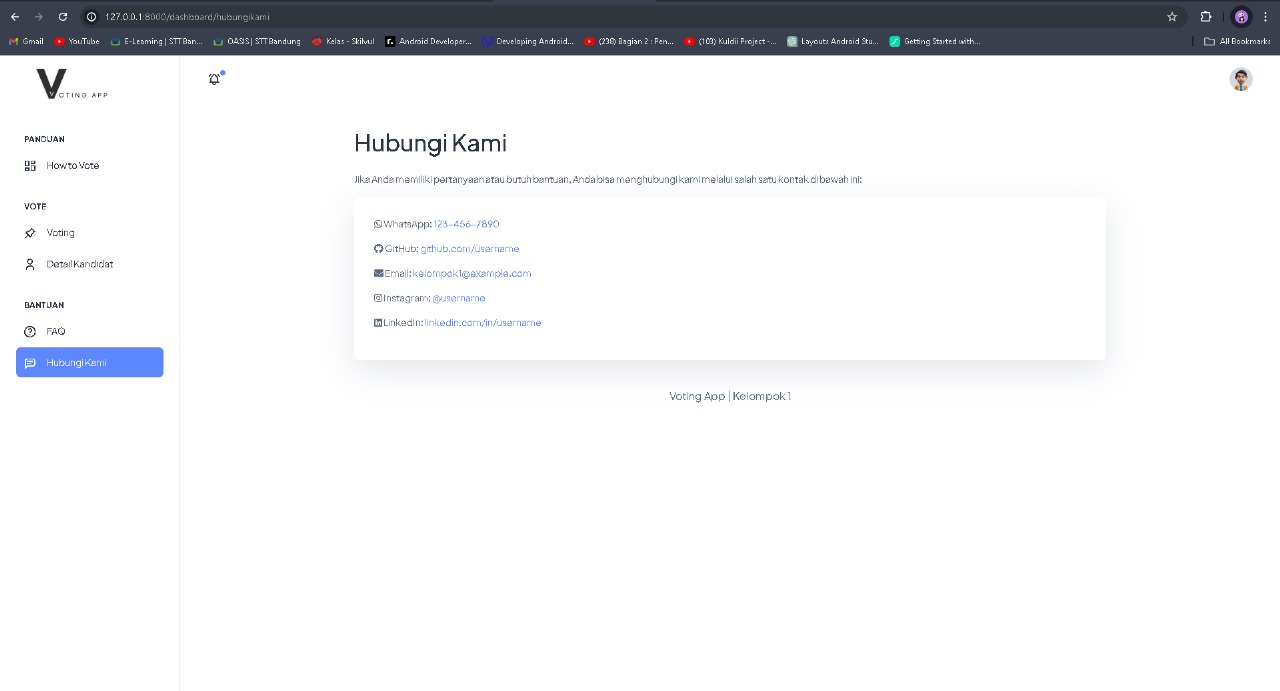
Task: Go to Detail Kandidat page
Action: [79, 265]
